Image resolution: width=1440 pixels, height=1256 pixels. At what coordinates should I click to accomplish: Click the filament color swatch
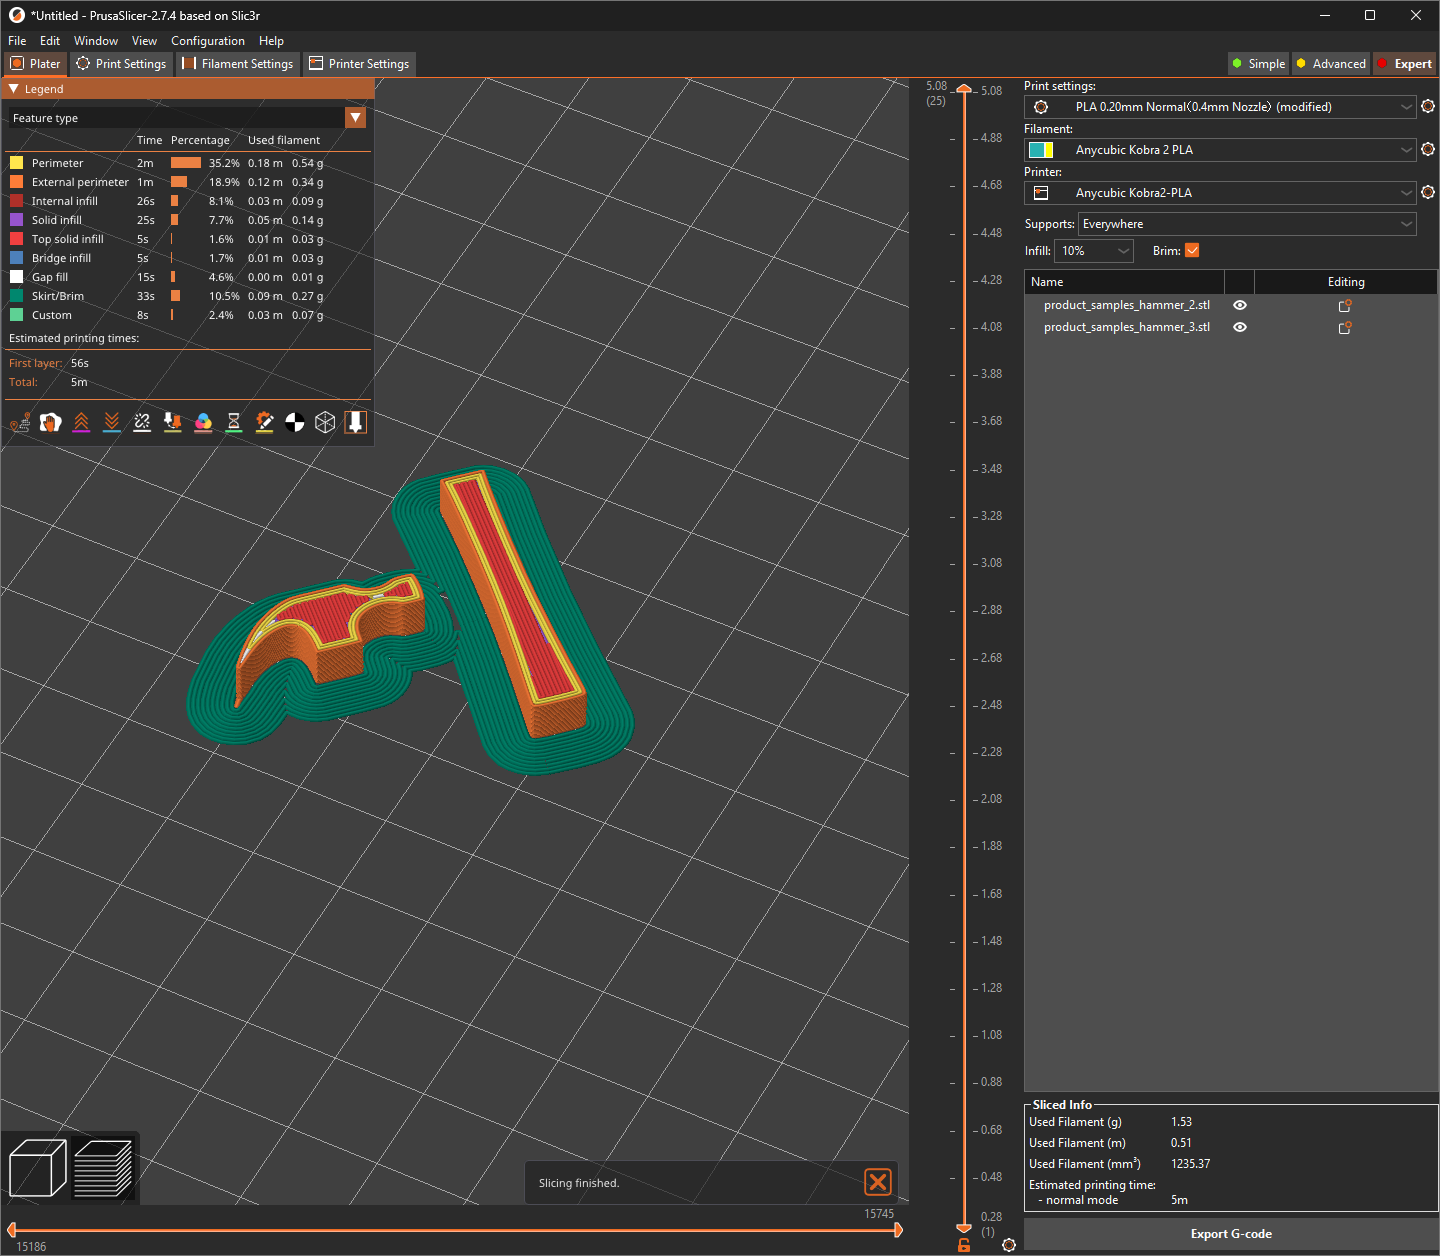click(1041, 150)
